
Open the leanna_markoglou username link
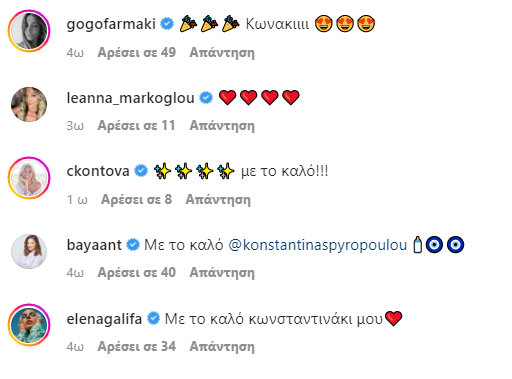point(130,98)
